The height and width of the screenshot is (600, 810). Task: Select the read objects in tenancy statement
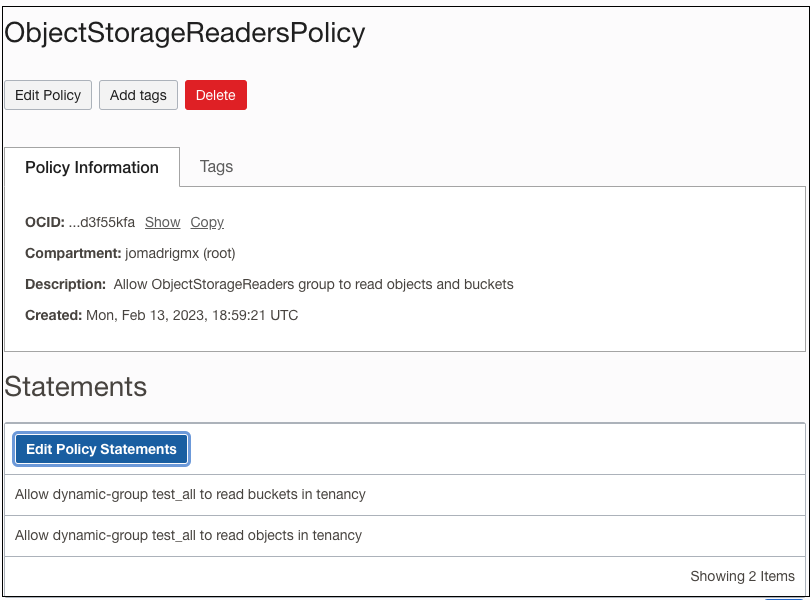pos(405,535)
